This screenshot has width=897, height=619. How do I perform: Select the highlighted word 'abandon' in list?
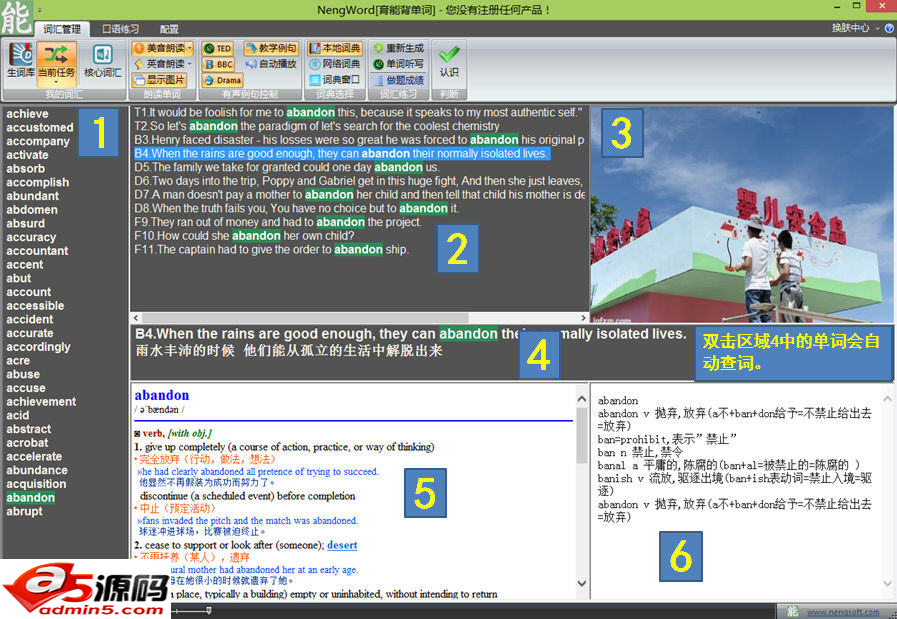click(31, 498)
